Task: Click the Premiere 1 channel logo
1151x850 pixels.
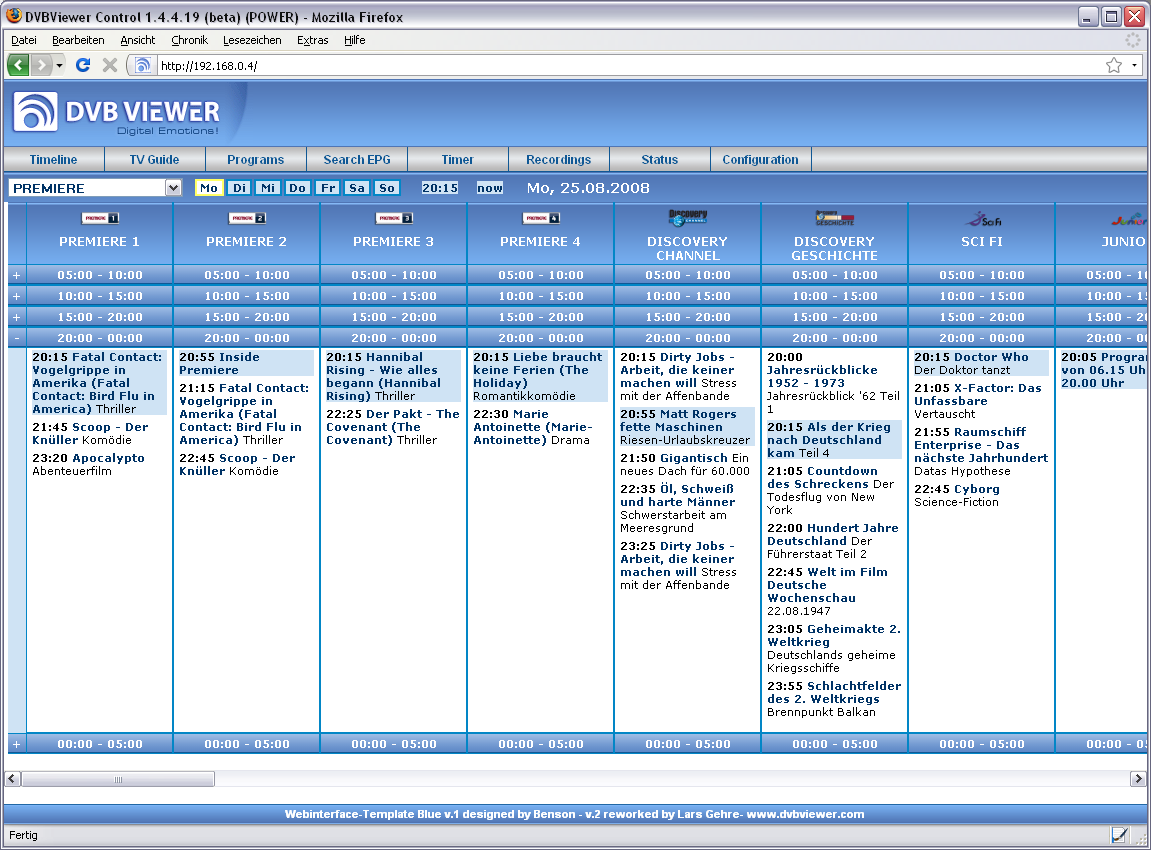Action: tap(100, 218)
